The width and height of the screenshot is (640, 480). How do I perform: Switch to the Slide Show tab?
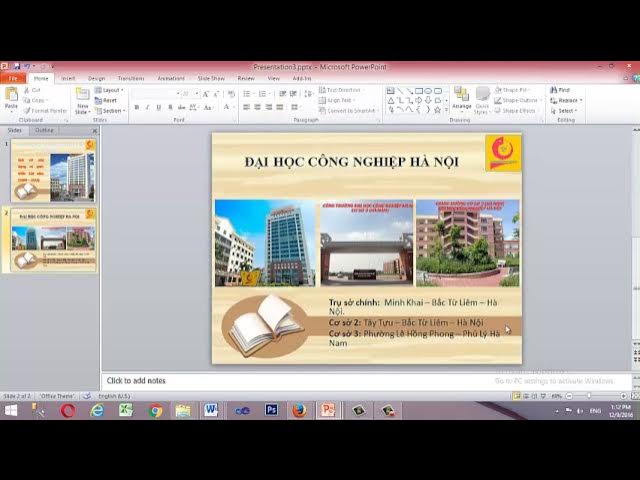click(x=211, y=78)
